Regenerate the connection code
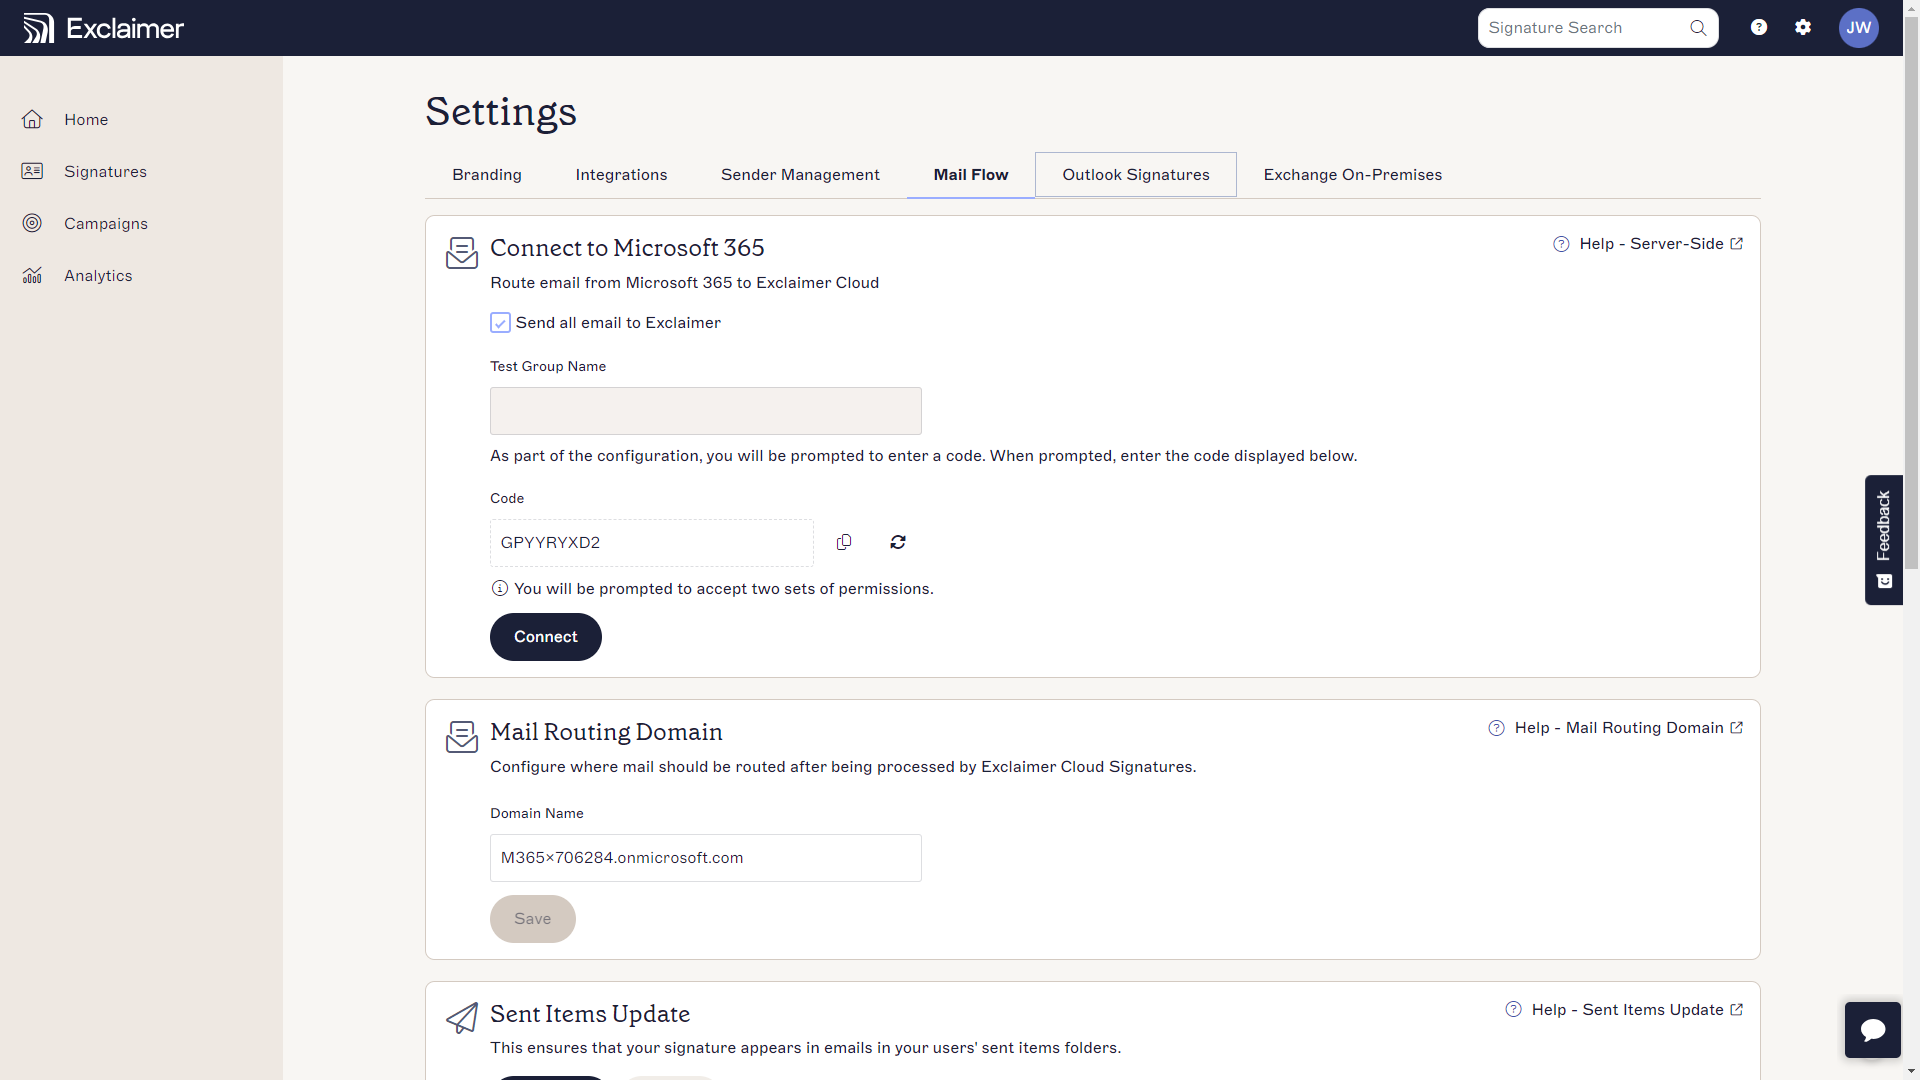This screenshot has height=1080, width=1920. tap(897, 542)
